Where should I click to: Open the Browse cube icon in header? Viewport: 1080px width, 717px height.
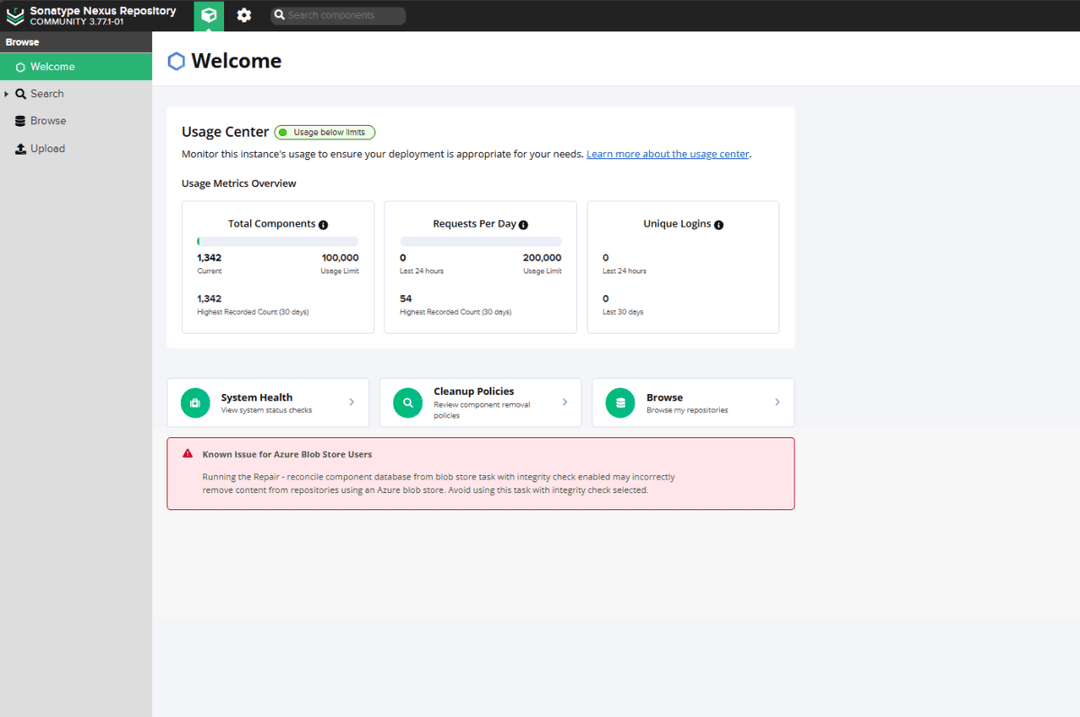point(209,15)
